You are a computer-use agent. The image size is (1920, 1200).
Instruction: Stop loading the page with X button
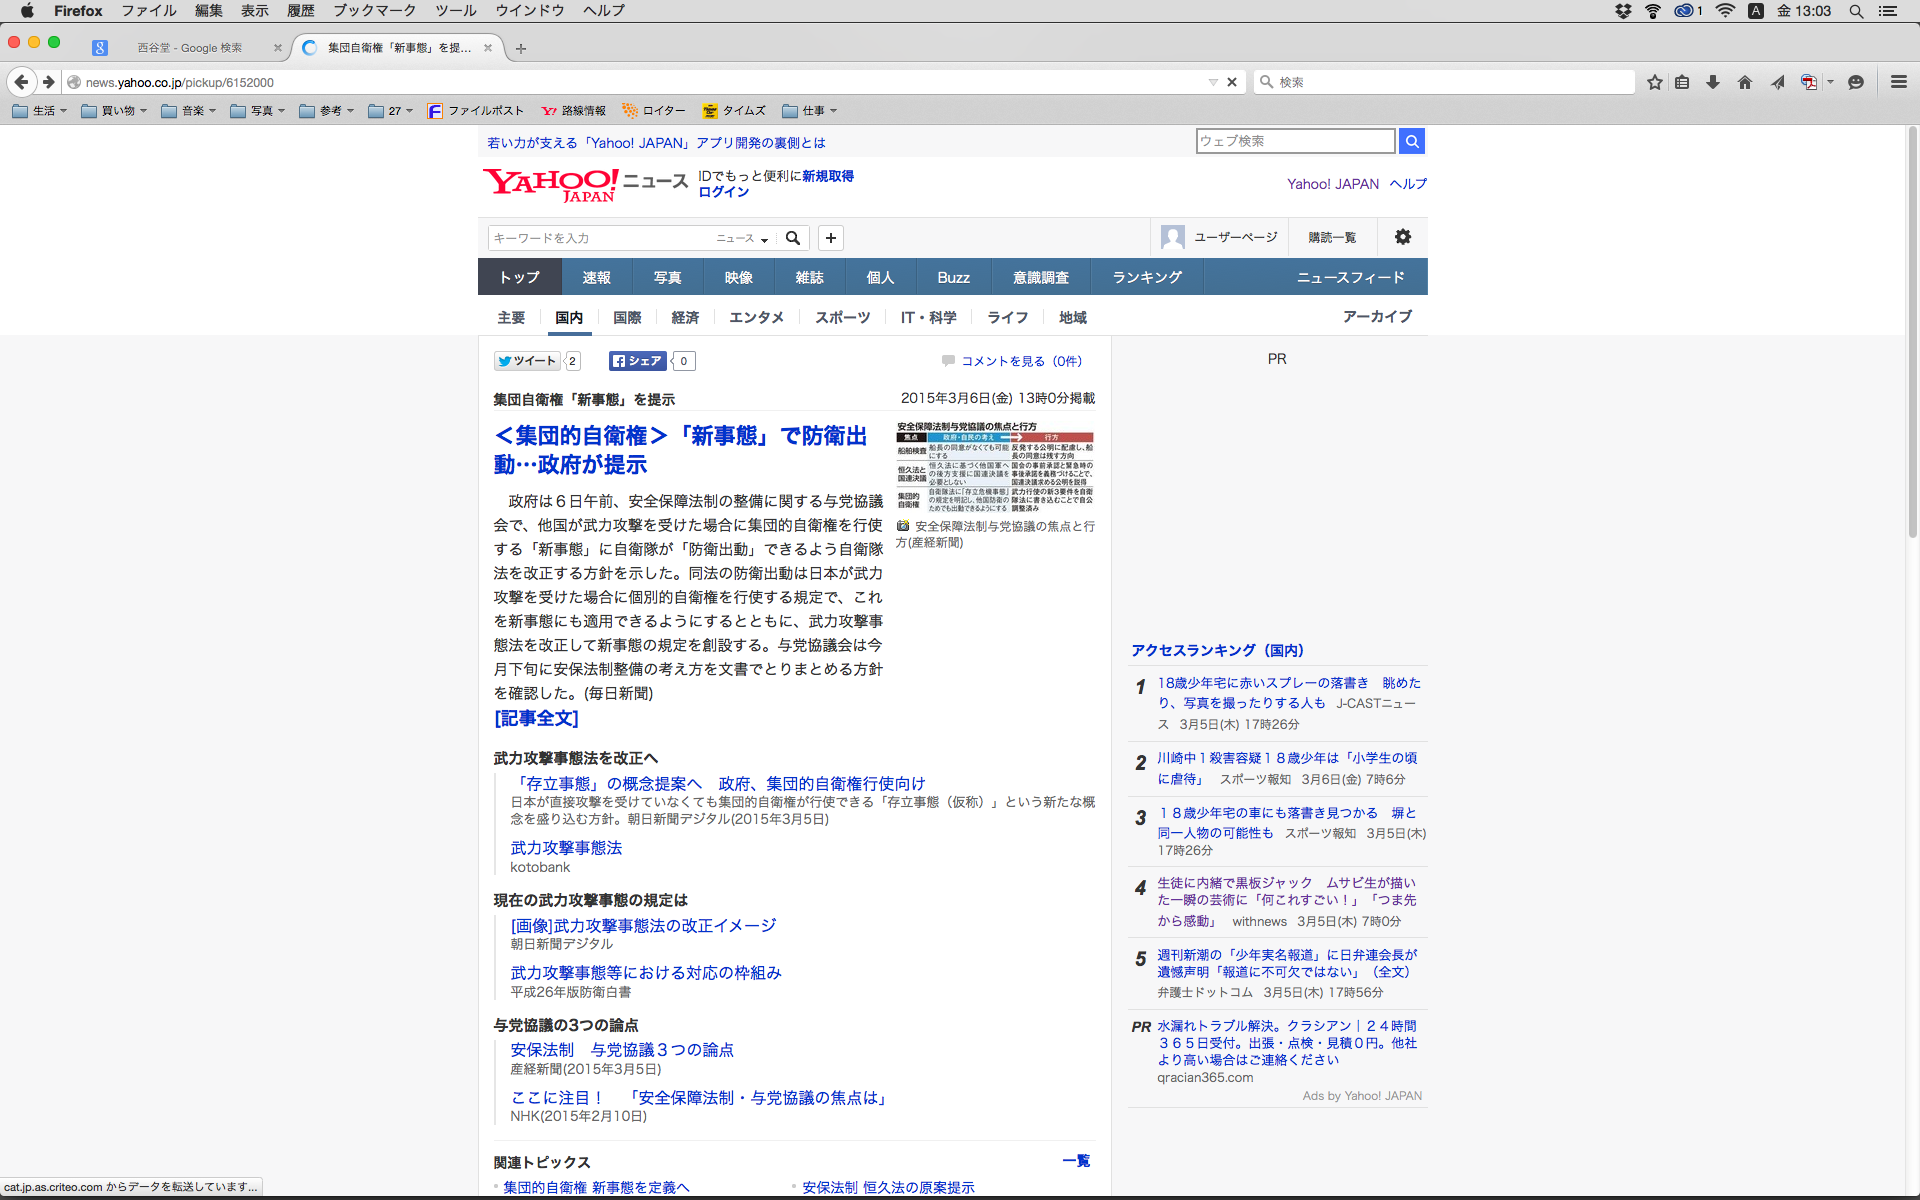(x=1232, y=82)
